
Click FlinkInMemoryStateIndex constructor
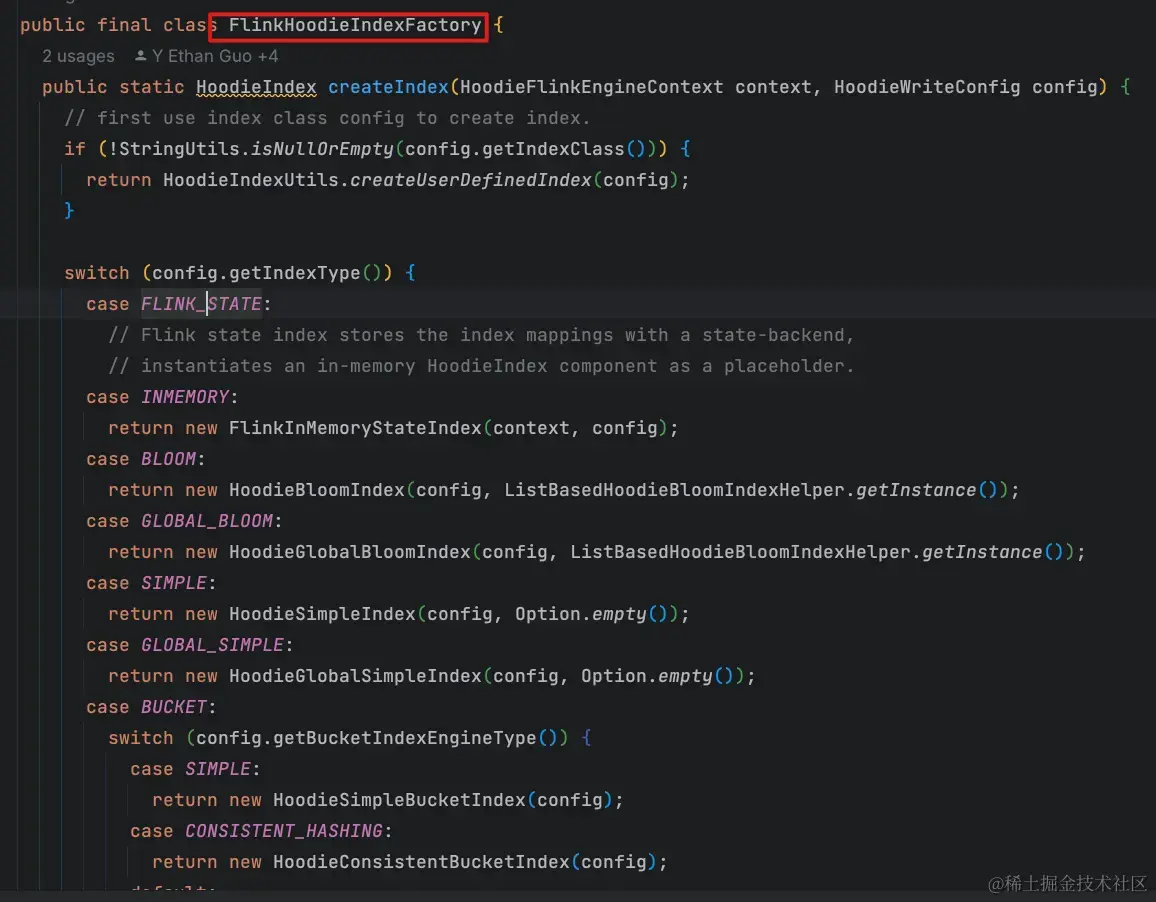pos(355,428)
